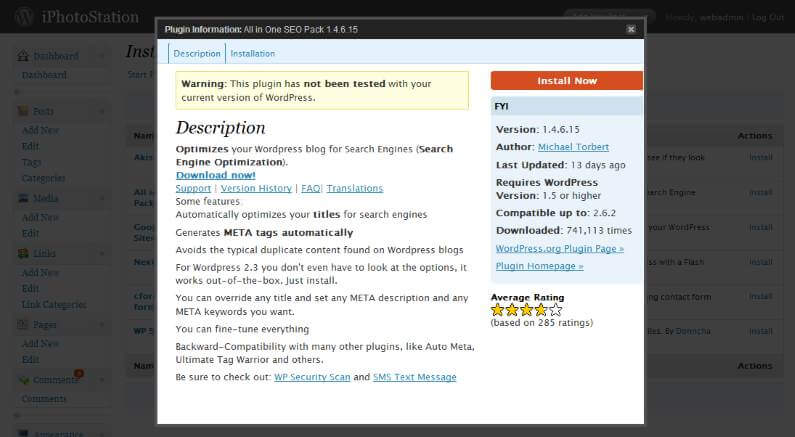The width and height of the screenshot is (795, 437).
Task: Click the '(based on 285 ratings)' text
Action: [542, 323]
